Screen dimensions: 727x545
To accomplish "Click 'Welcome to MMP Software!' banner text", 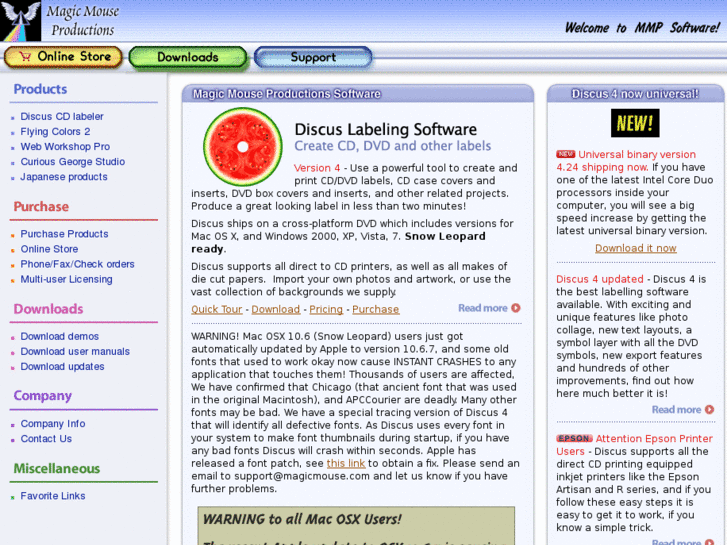I will [x=642, y=28].
